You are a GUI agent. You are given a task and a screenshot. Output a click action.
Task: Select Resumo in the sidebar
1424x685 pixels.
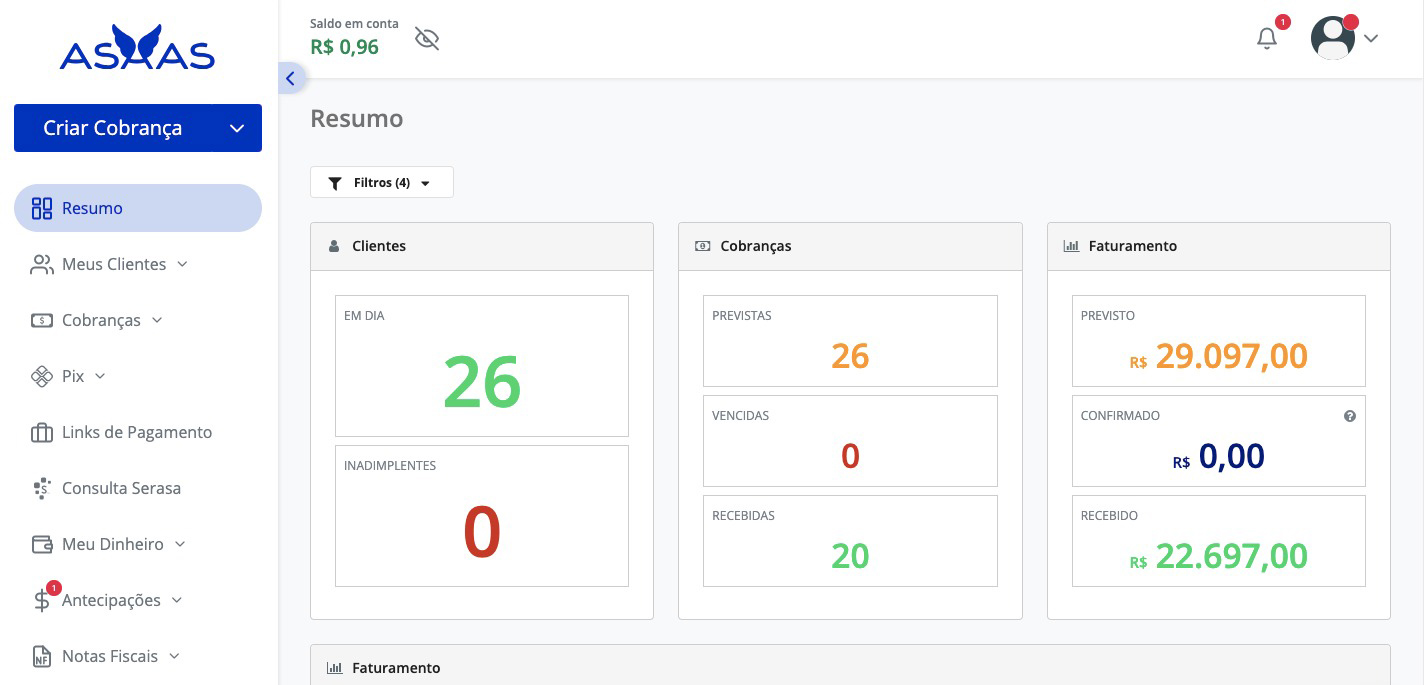[x=92, y=208]
